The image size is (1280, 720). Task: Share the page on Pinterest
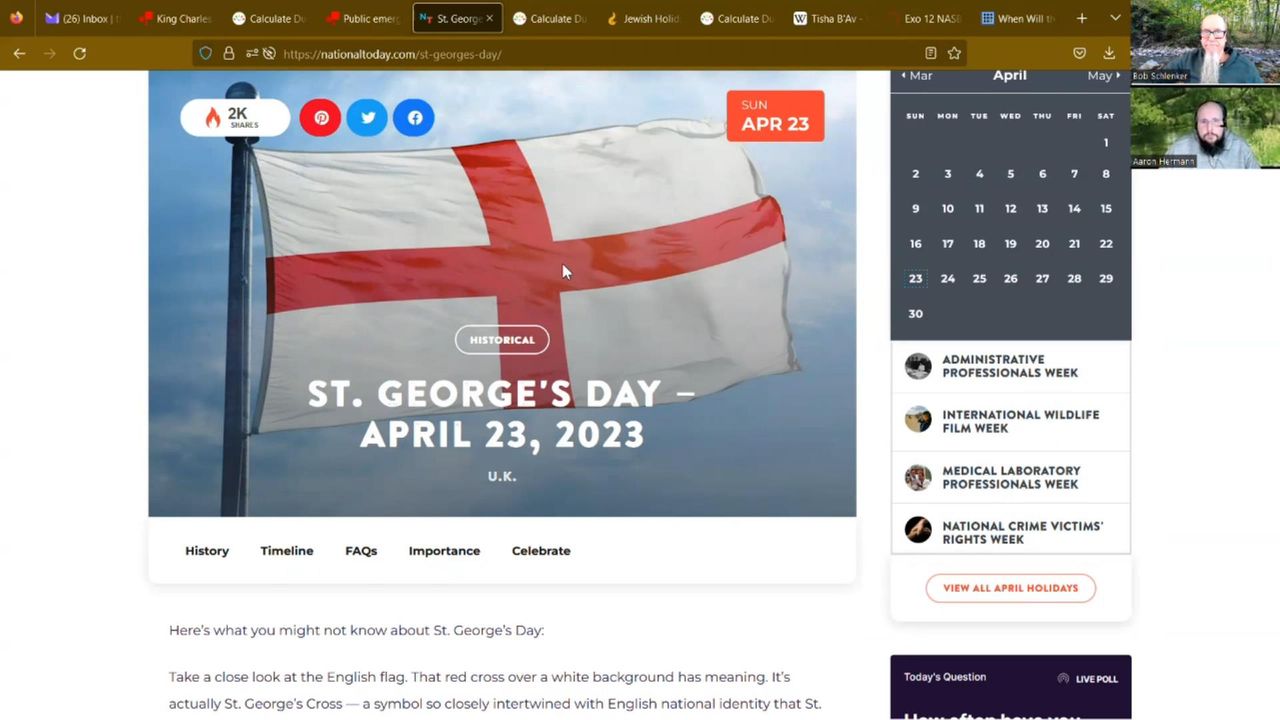click(320, 118)
